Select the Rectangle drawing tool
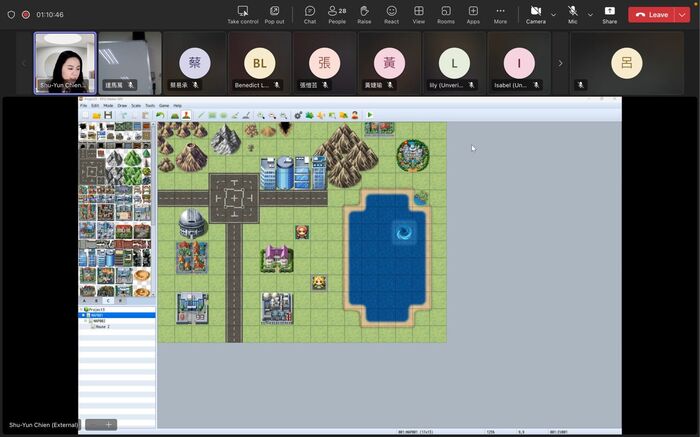This screenshot has width=700, height=437. pos(212,115)
